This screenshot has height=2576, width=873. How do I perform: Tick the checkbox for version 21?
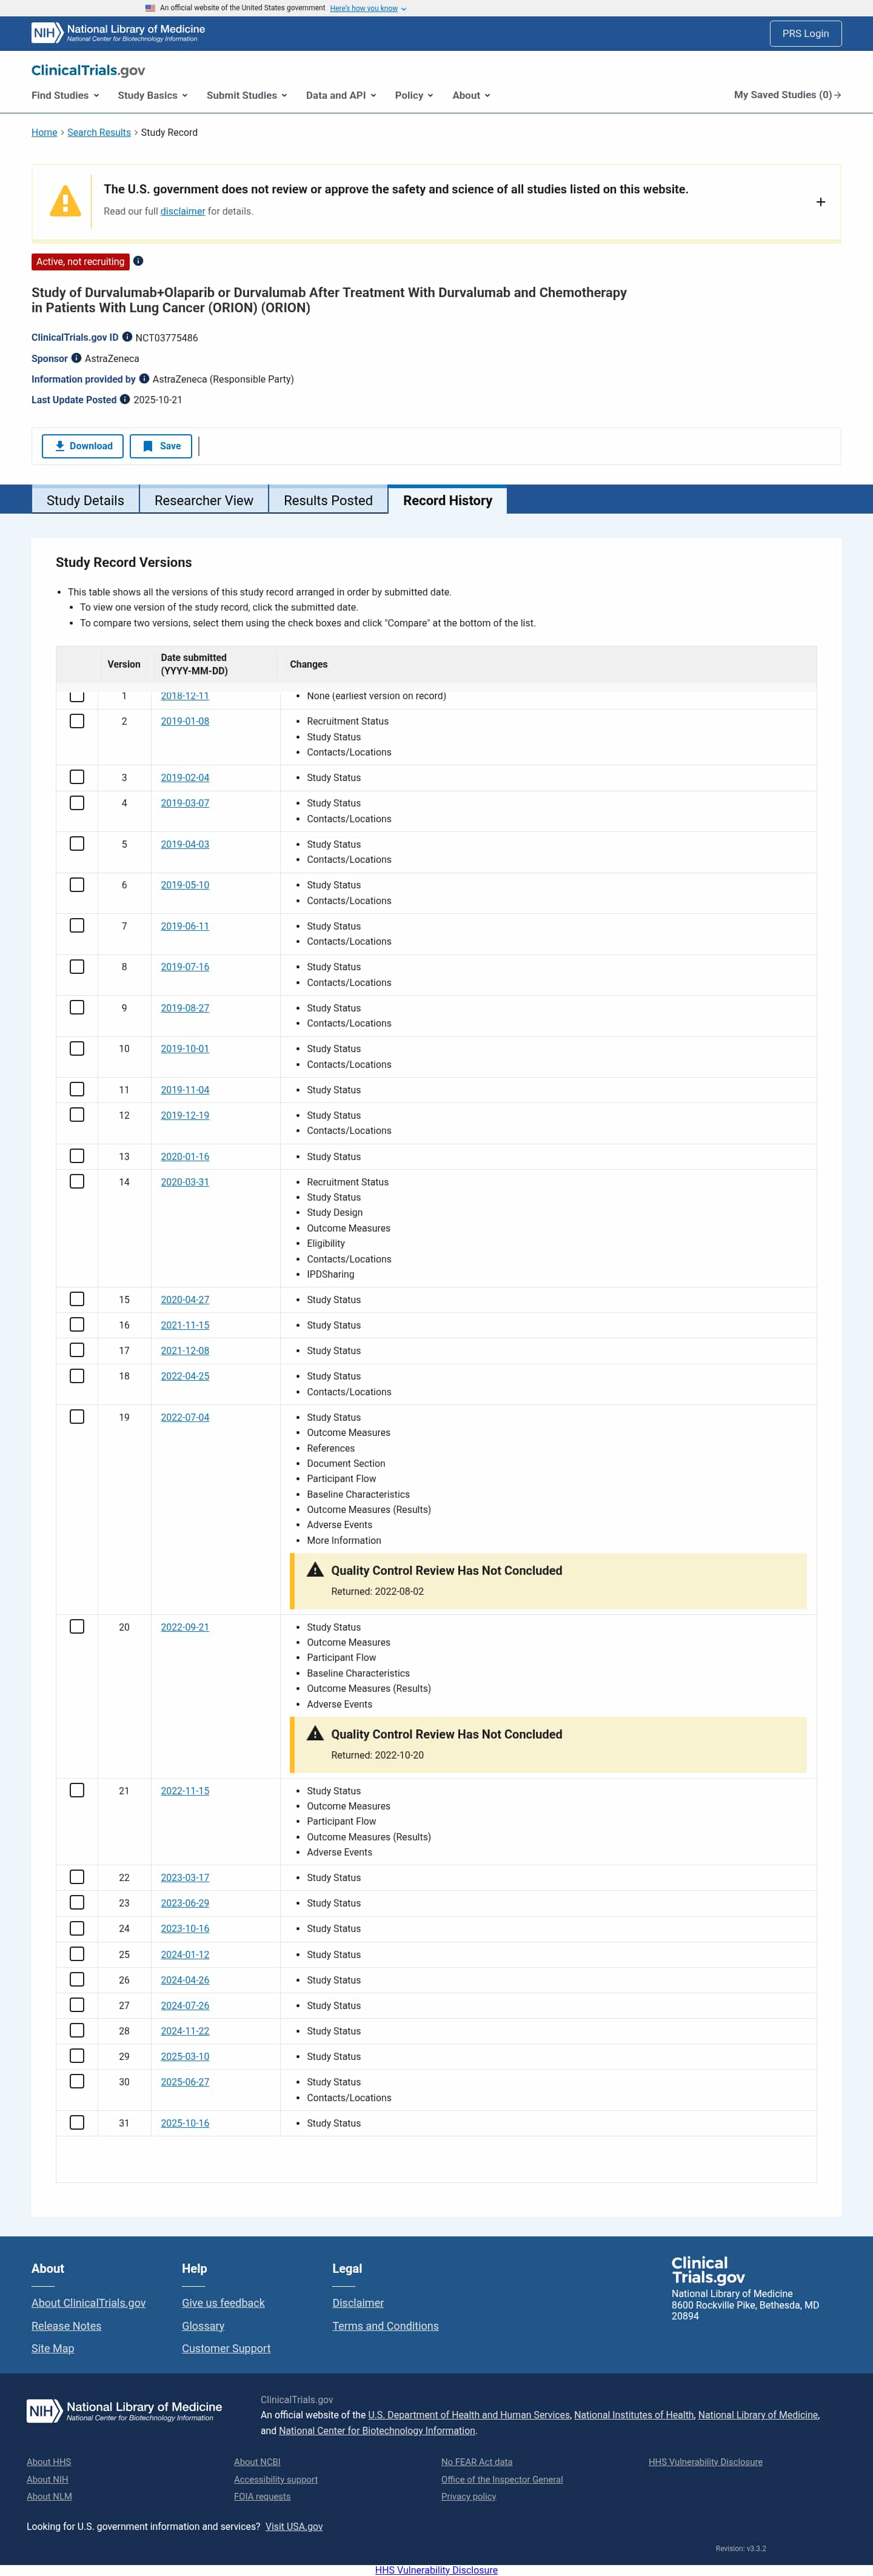pyautogui.click(x=77, y=1790)
